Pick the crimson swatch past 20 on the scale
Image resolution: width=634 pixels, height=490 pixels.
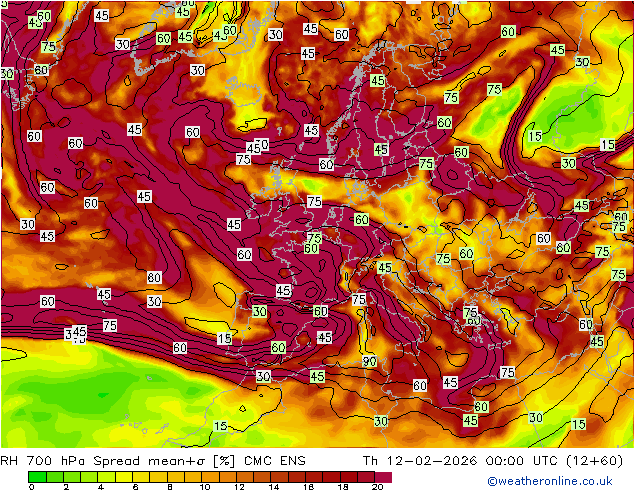383,477
